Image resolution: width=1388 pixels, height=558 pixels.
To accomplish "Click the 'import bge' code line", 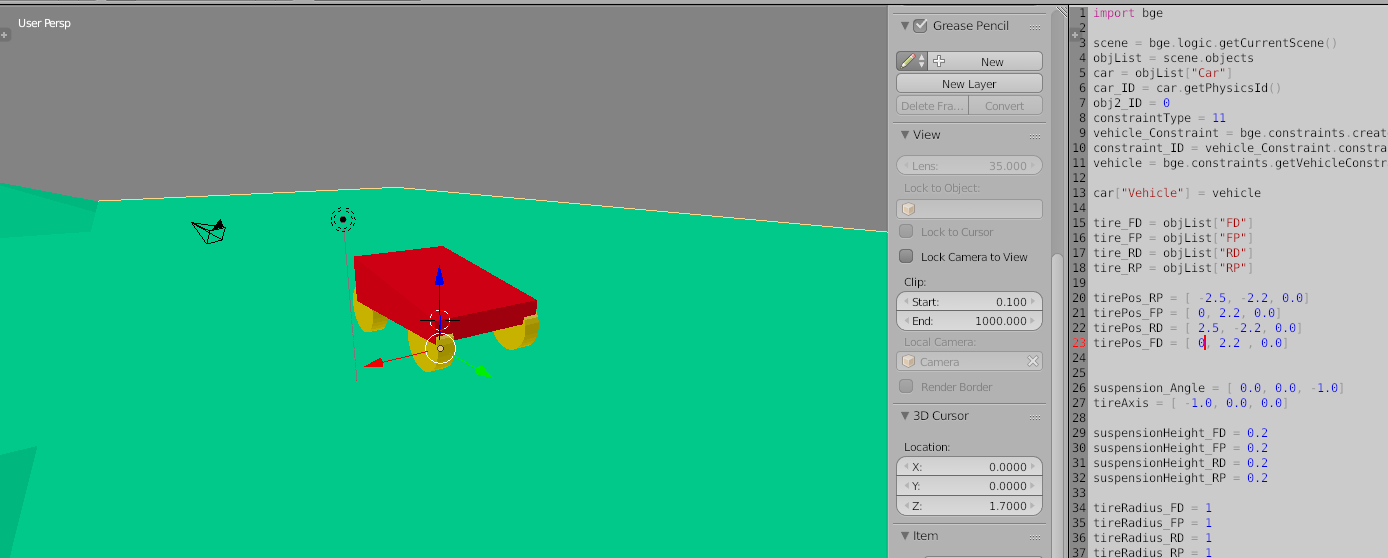I will [1128, 13].
